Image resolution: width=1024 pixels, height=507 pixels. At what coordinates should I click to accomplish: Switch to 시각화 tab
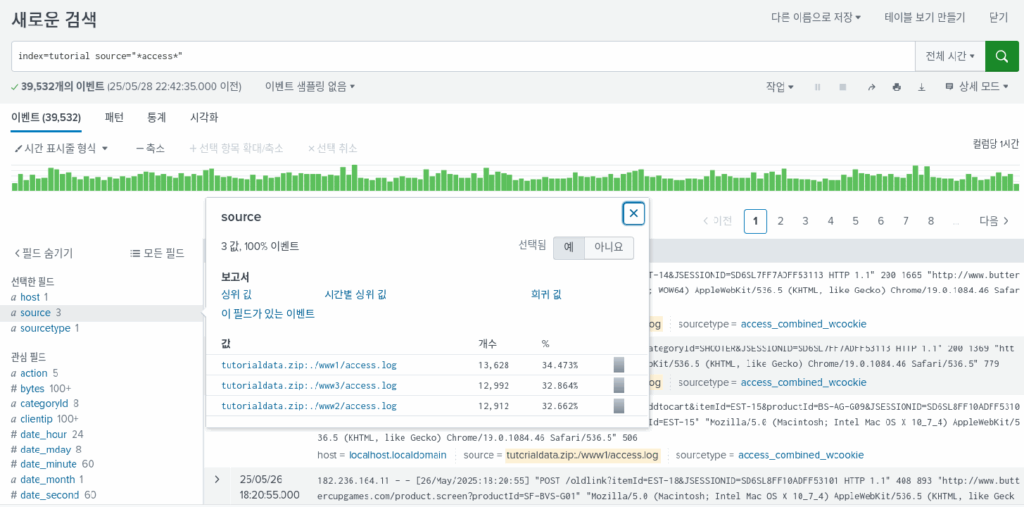(204, 118)
